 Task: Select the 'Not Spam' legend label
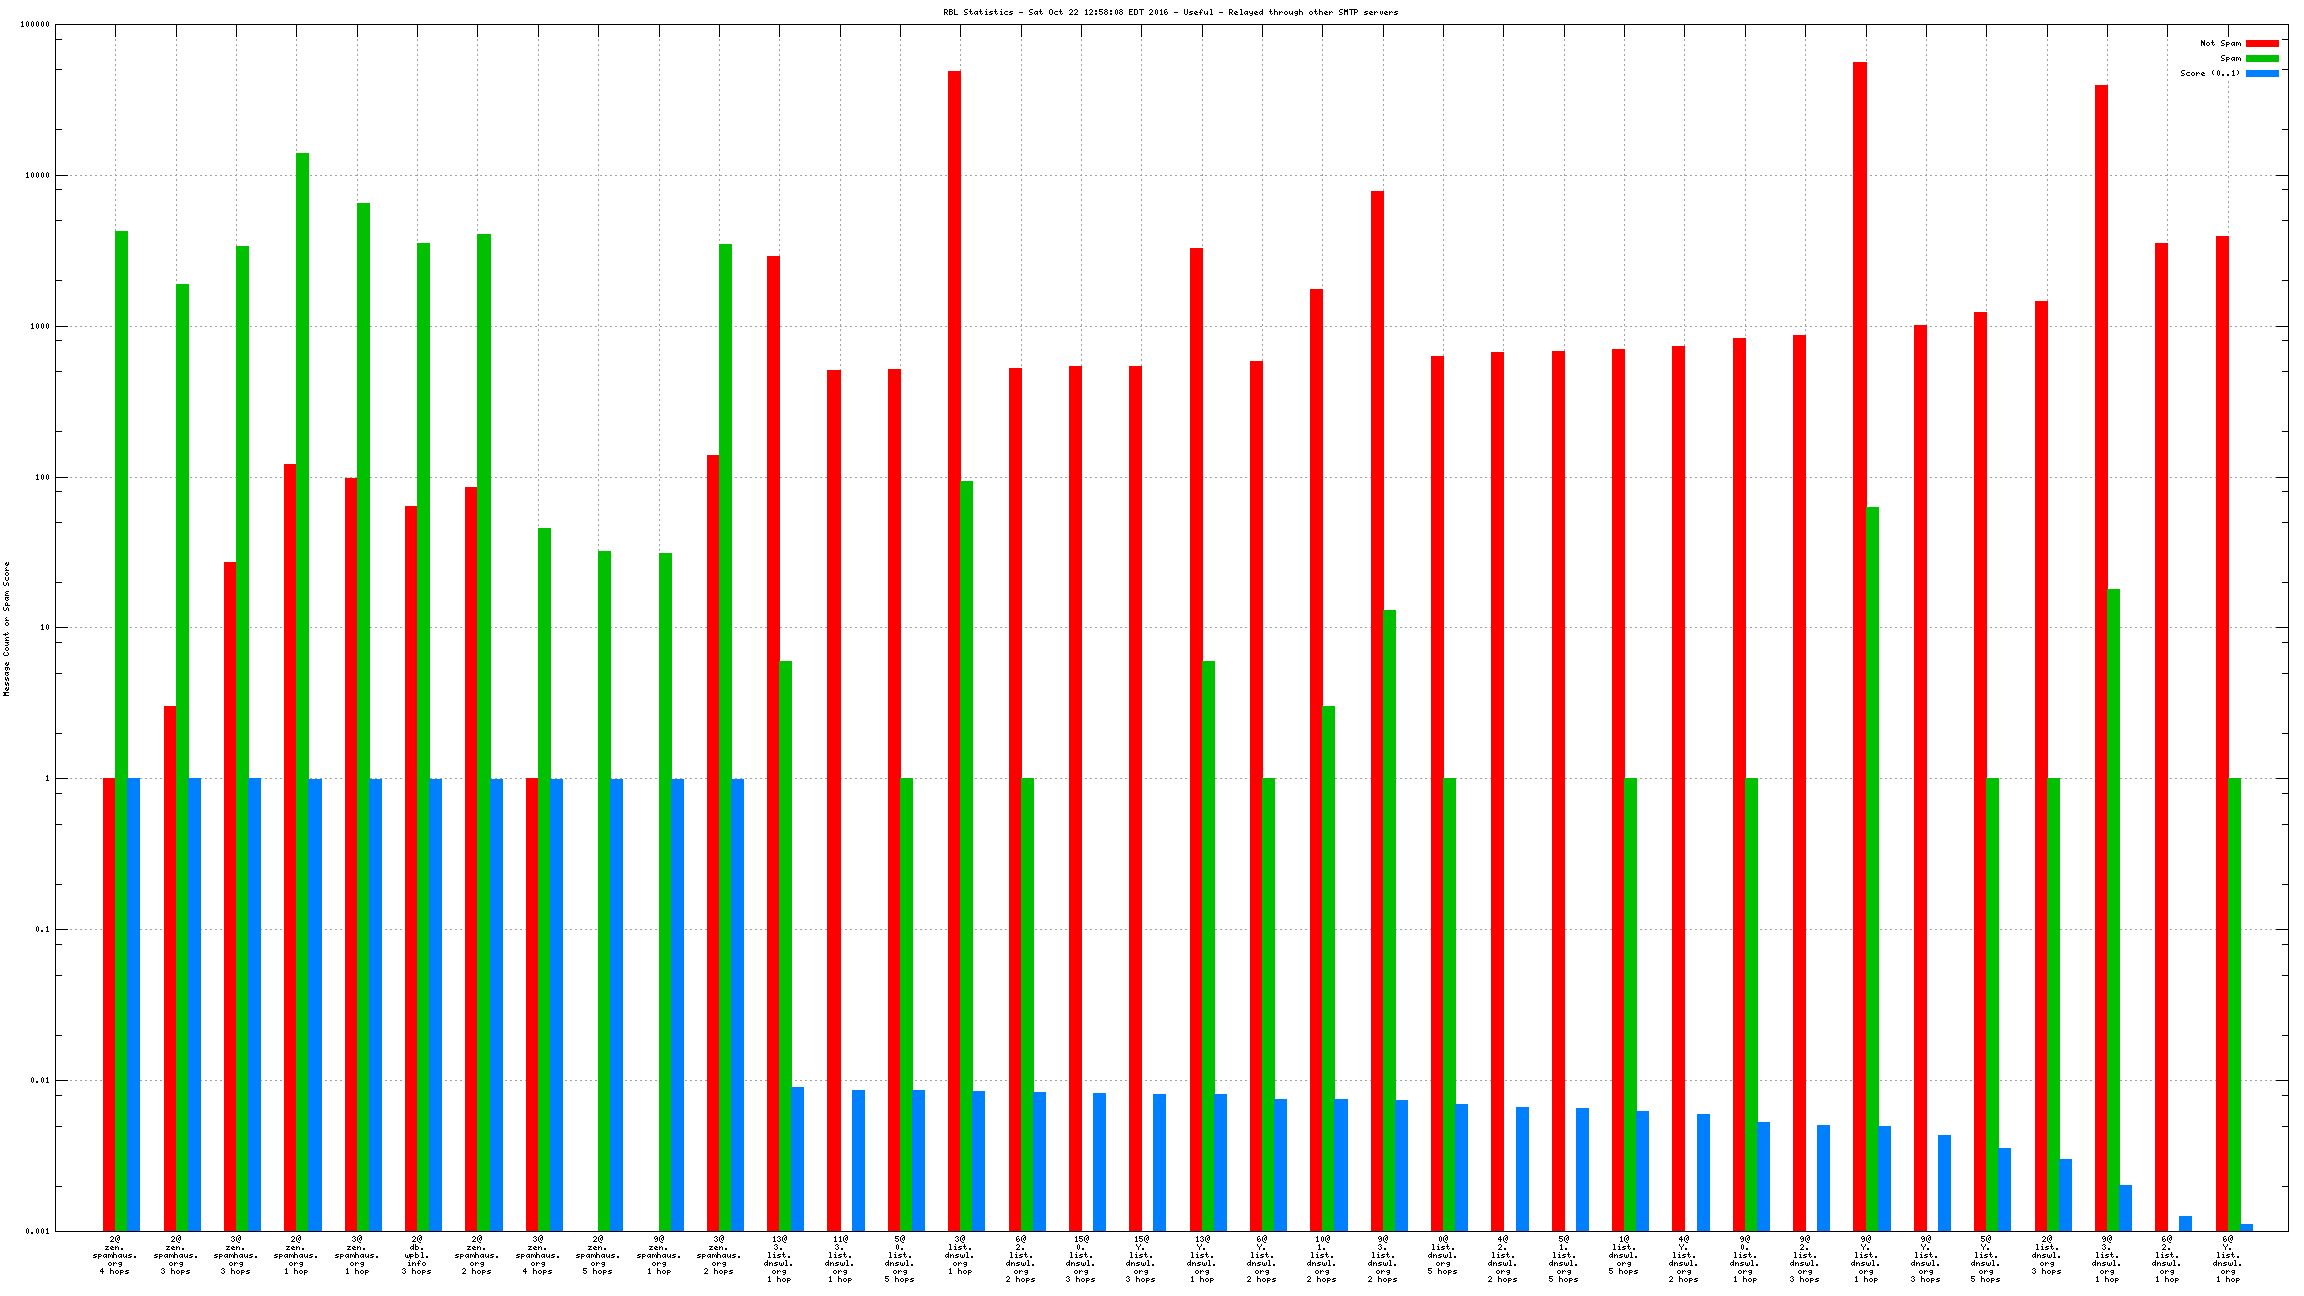tap(2220, 43)
